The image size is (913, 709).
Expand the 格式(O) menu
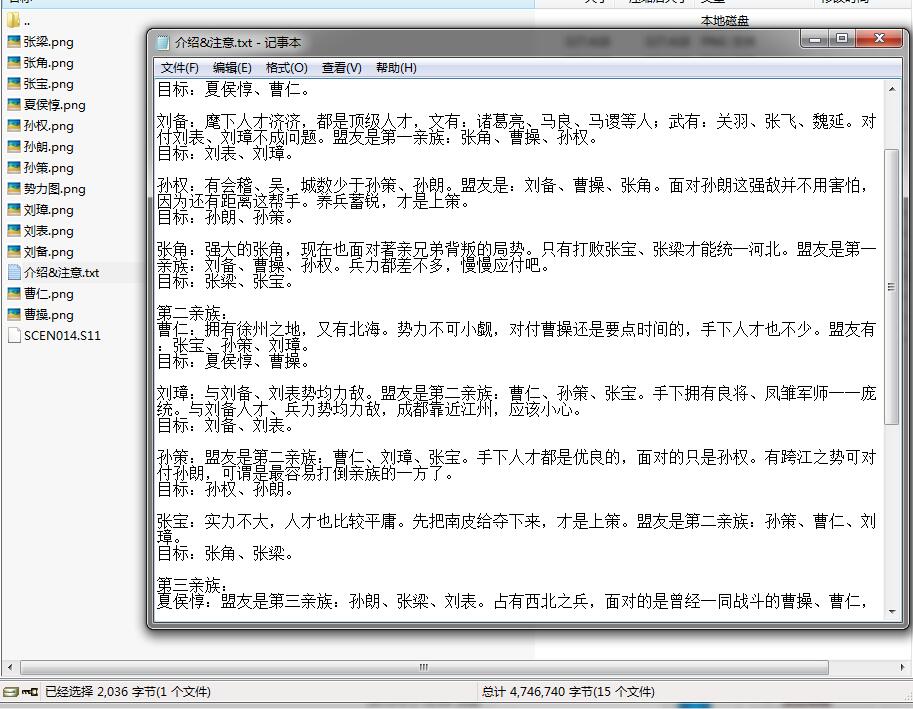(286, 68)
